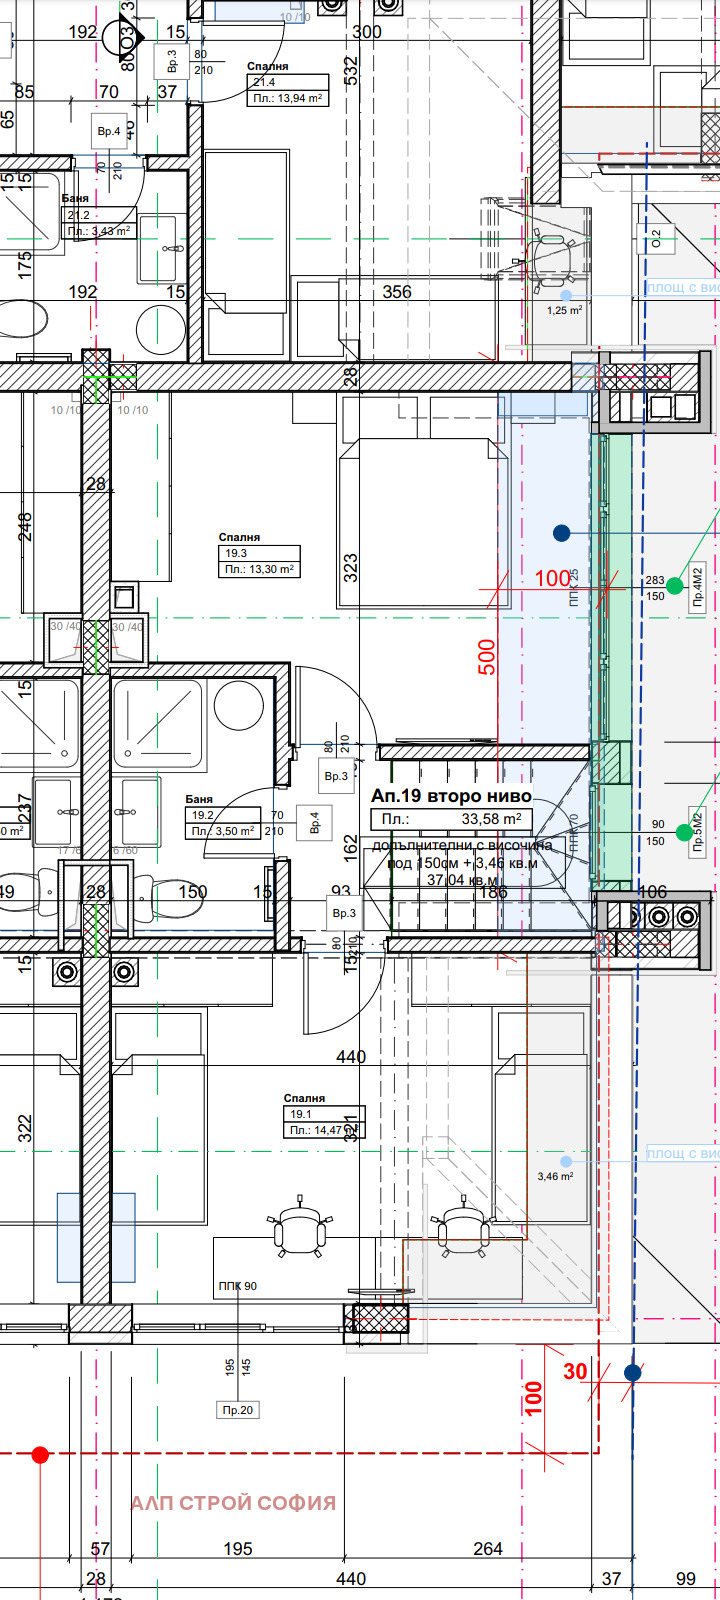Select light blue dot above 1,25 m² label
Image resolution: width=720 pixels, height=1600 pixels.
pyautogui.click(x=566, y=295)
